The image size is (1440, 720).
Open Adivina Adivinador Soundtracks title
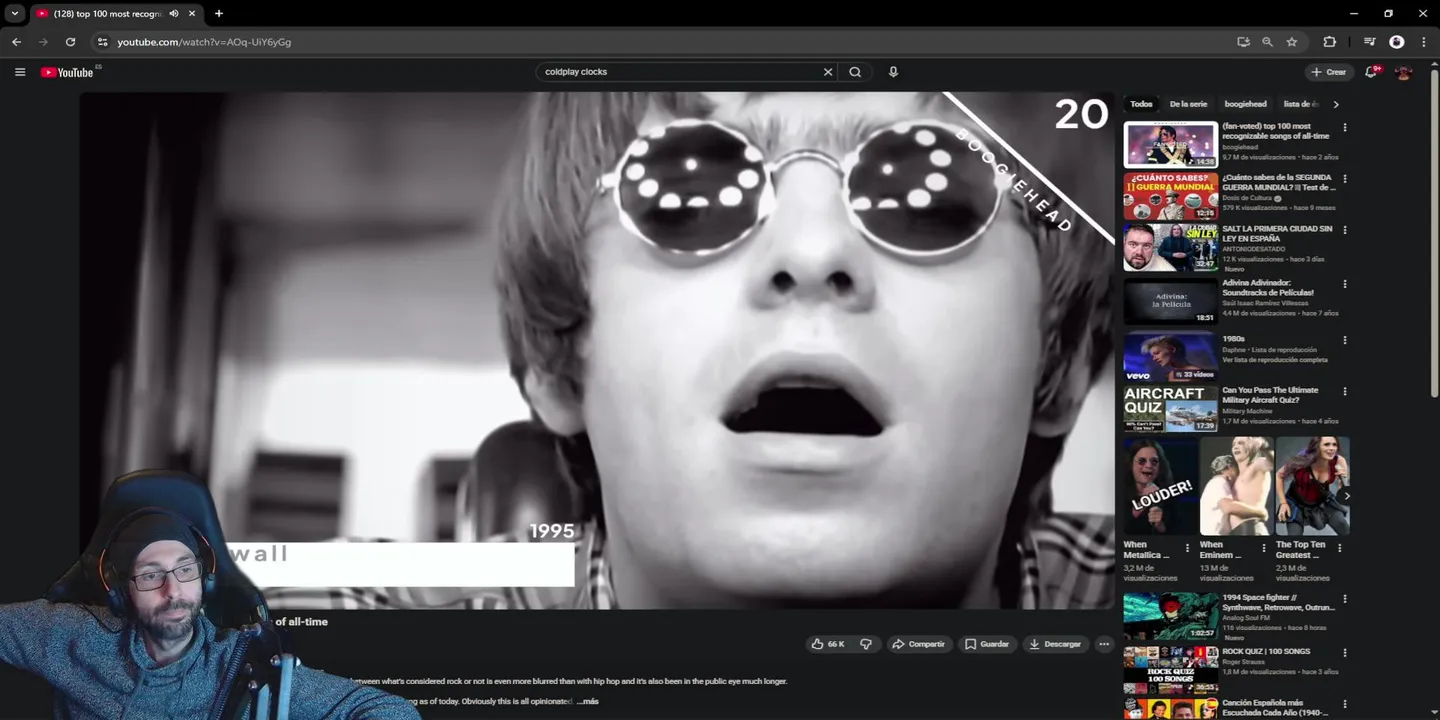point(1268,288)
